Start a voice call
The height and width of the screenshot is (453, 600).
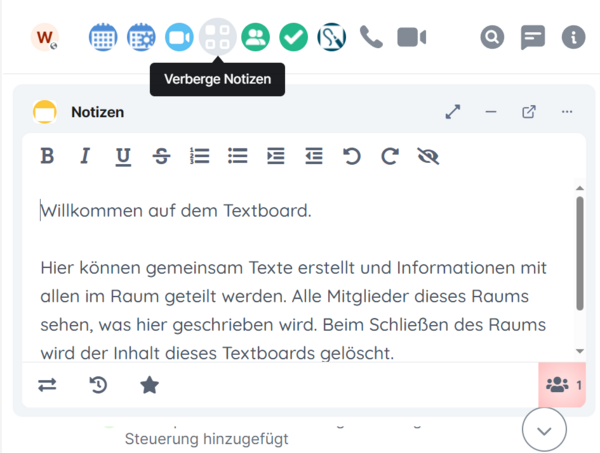(x=371, y=37)
